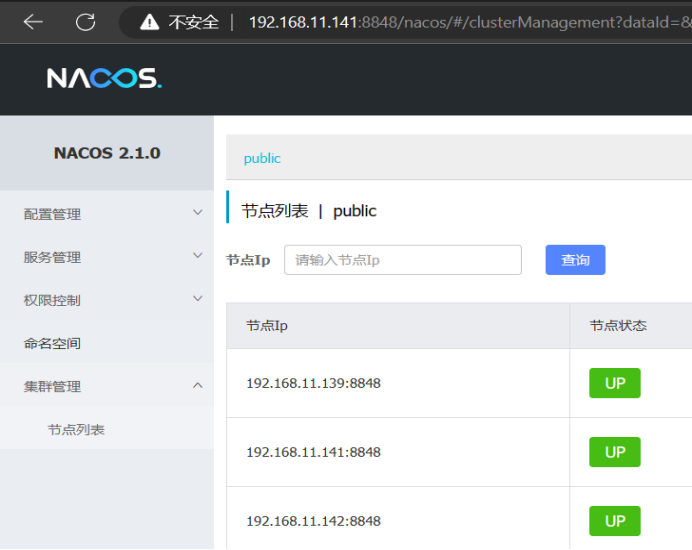This screenshot has width=692, height=550.
Task: Reload the page with the refresh icon
Action: pyautogui.click(x=85, y=22)
